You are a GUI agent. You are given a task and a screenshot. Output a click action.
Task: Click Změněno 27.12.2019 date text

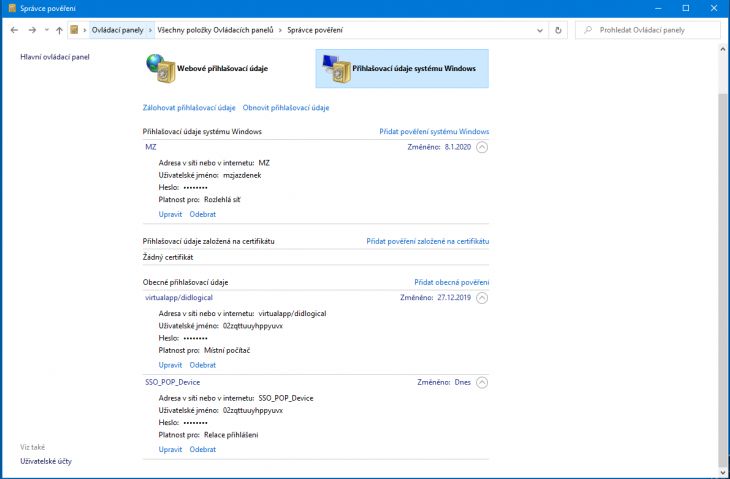pyautogui.click(x=435, y=297)
